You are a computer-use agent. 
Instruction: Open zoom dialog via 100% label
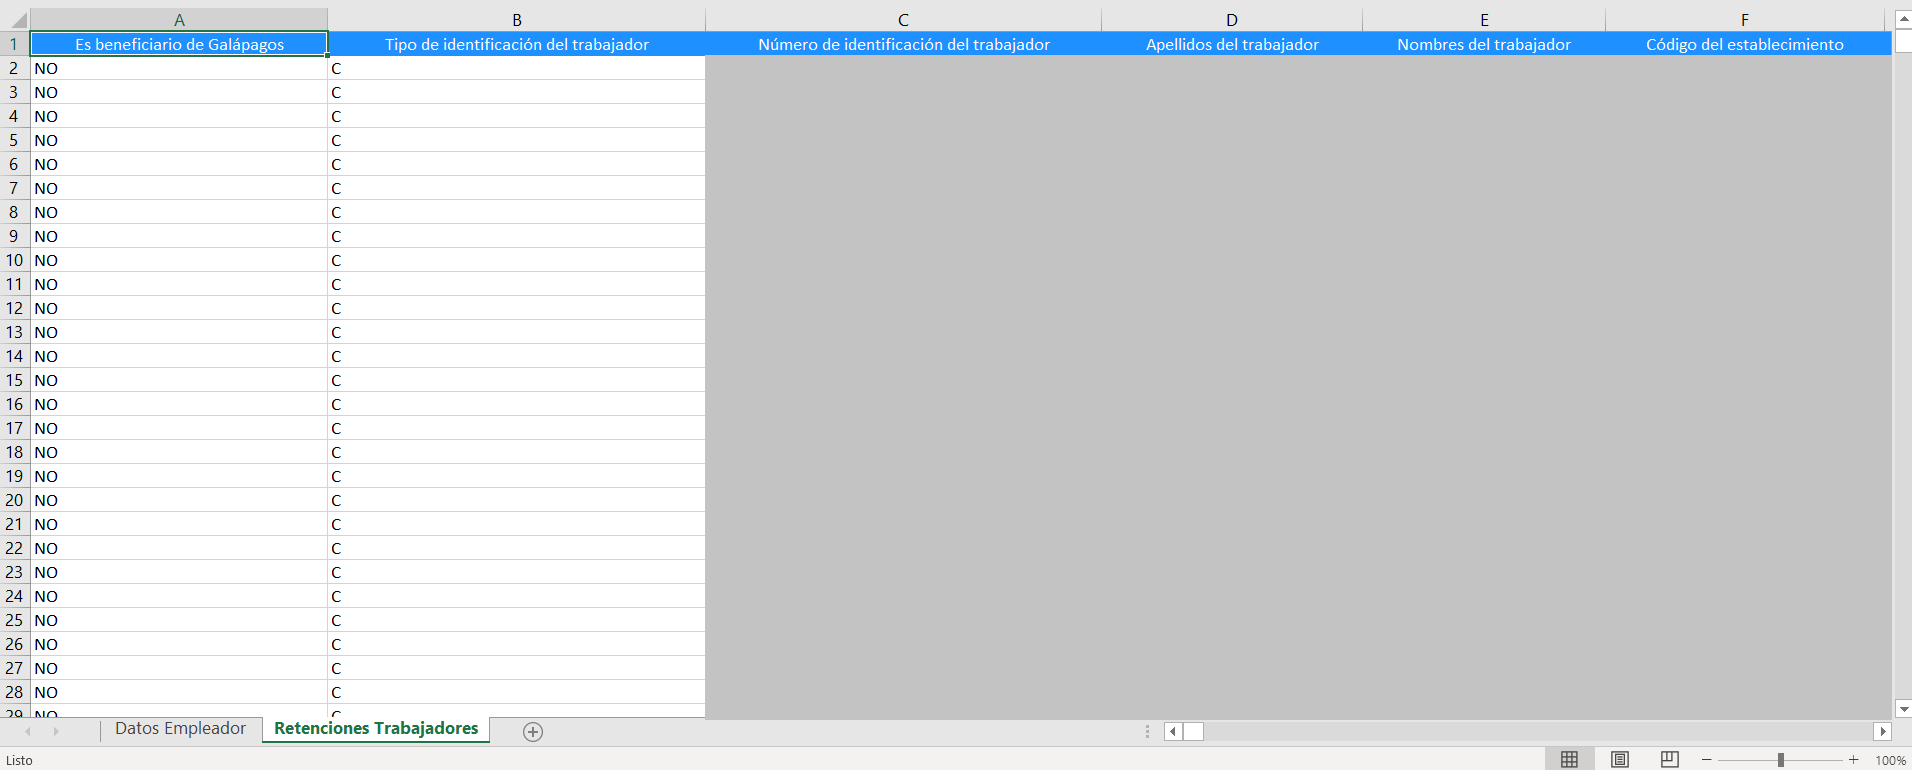point(1890,760)
